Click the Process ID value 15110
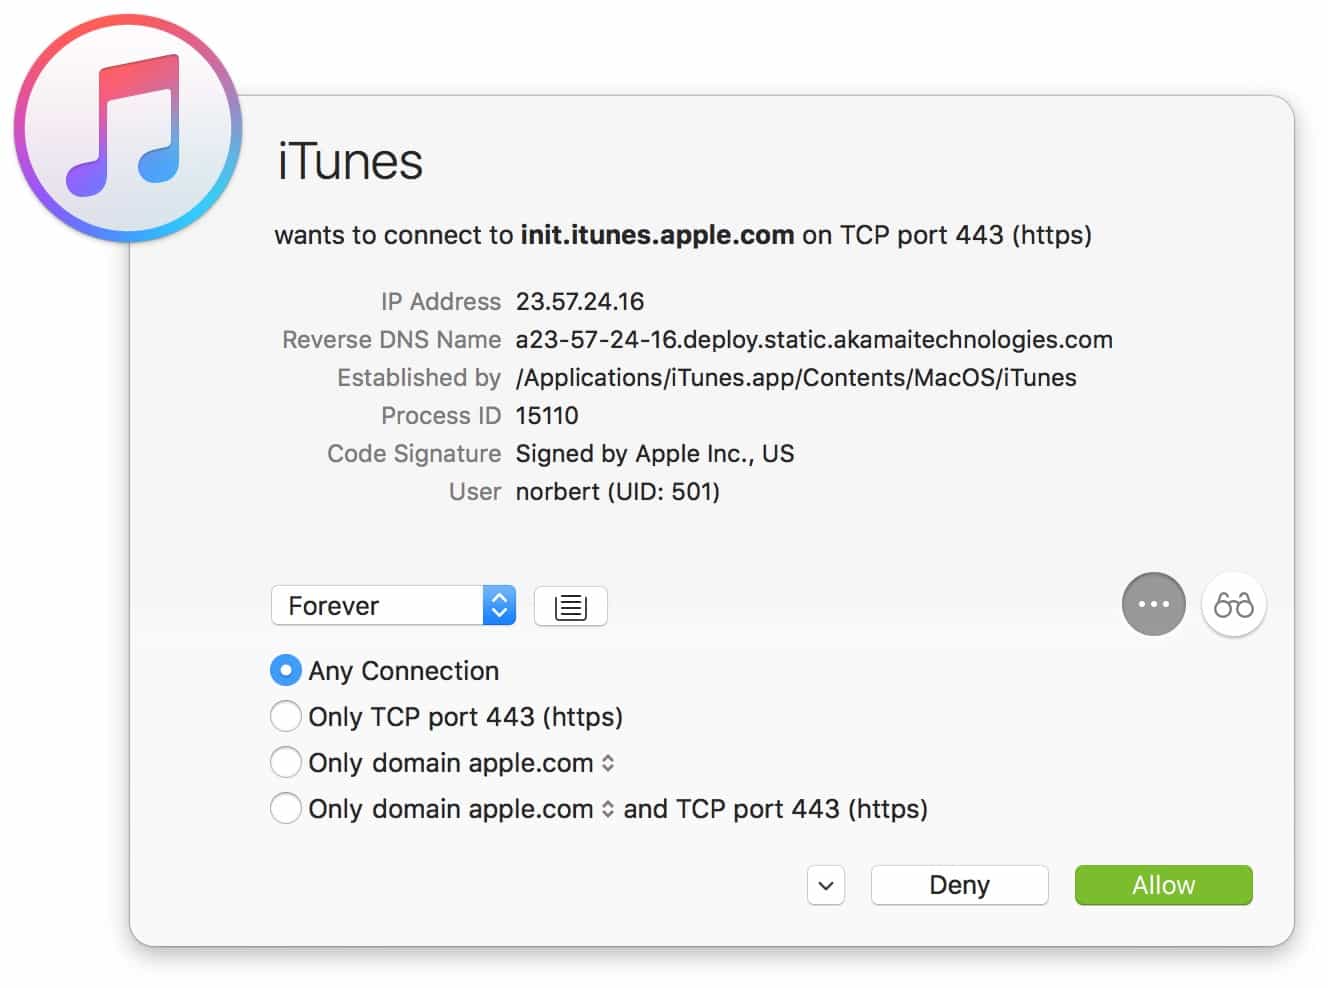 tap(546, 415)
